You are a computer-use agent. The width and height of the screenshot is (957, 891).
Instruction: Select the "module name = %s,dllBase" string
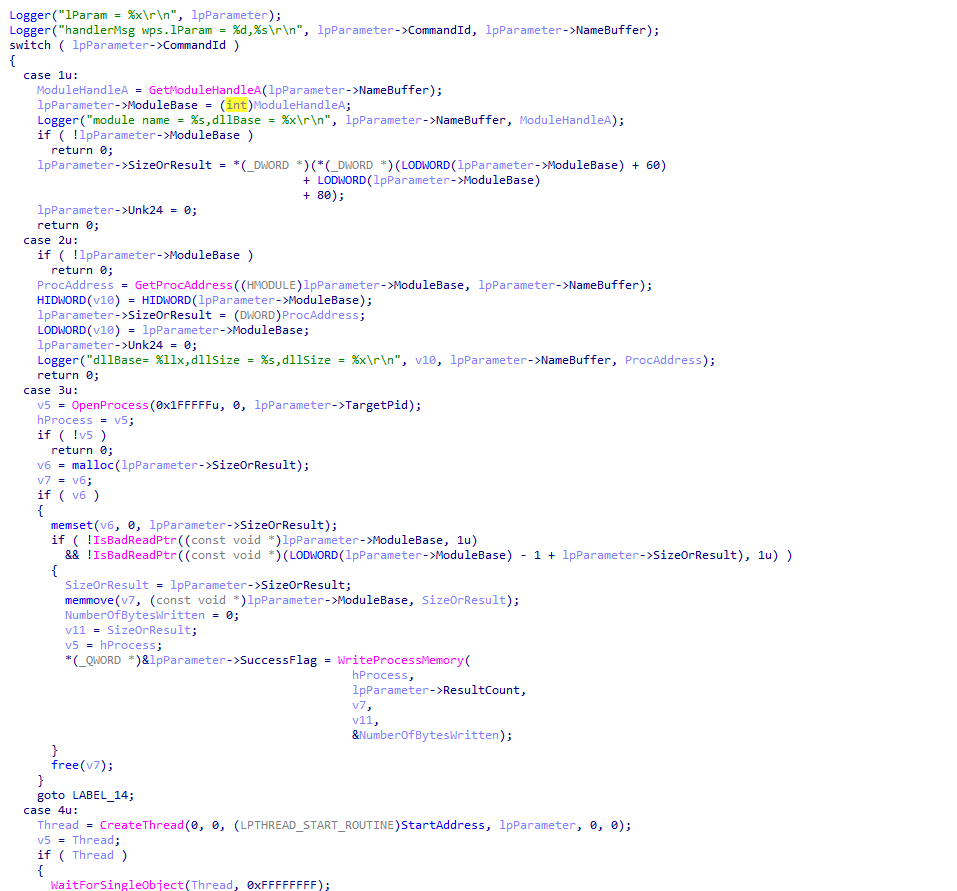click(211, 120)
